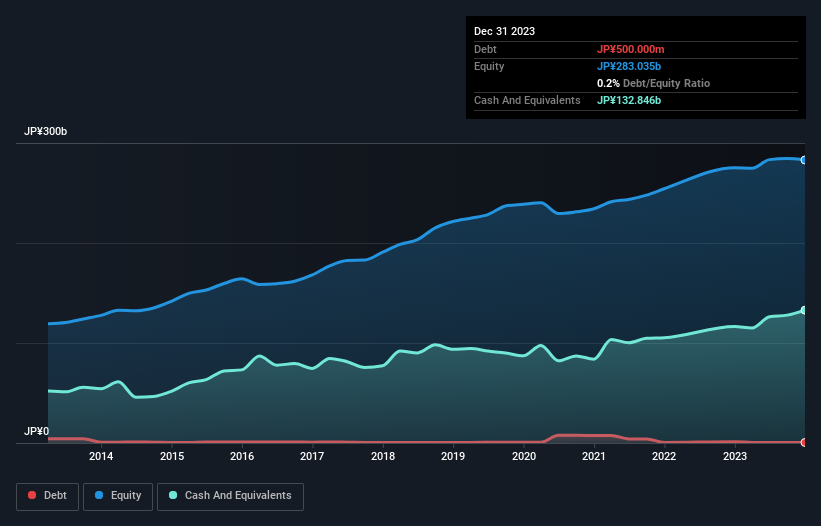Click the JP¥300b y-axis label
821x526 pixels.
tap(45, 132)
